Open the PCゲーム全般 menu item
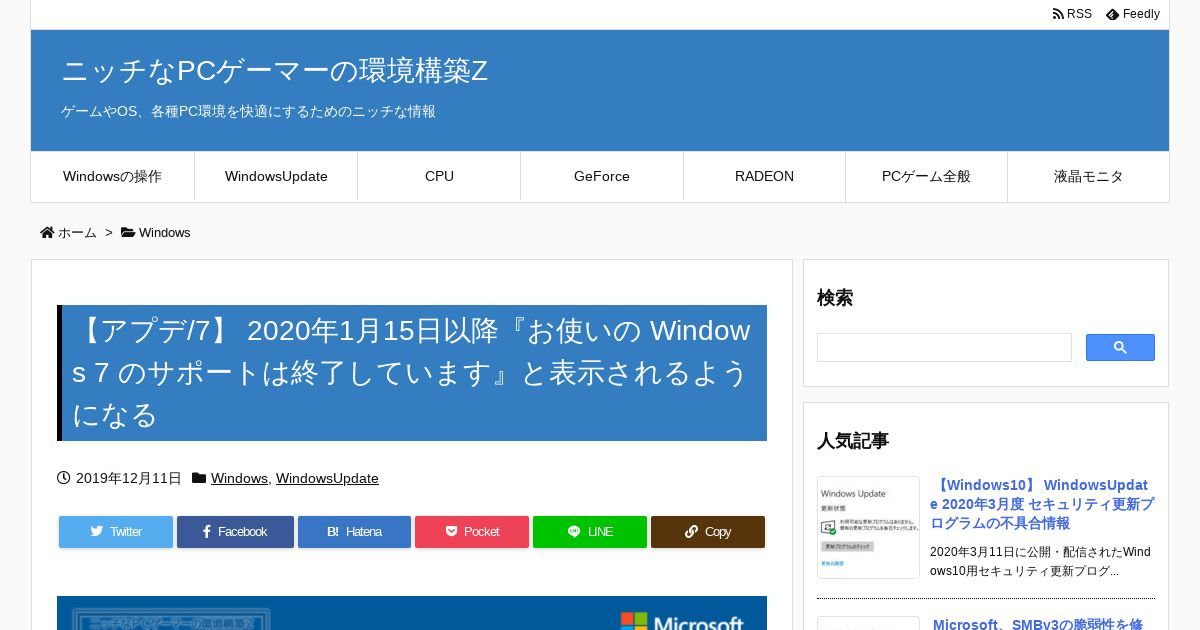 pyautogui.click(x=926, y=176)
